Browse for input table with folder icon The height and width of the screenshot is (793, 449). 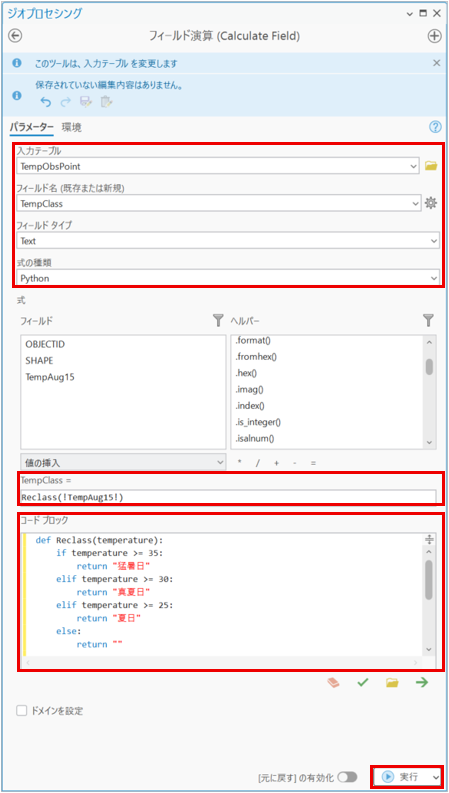[431, 165]
